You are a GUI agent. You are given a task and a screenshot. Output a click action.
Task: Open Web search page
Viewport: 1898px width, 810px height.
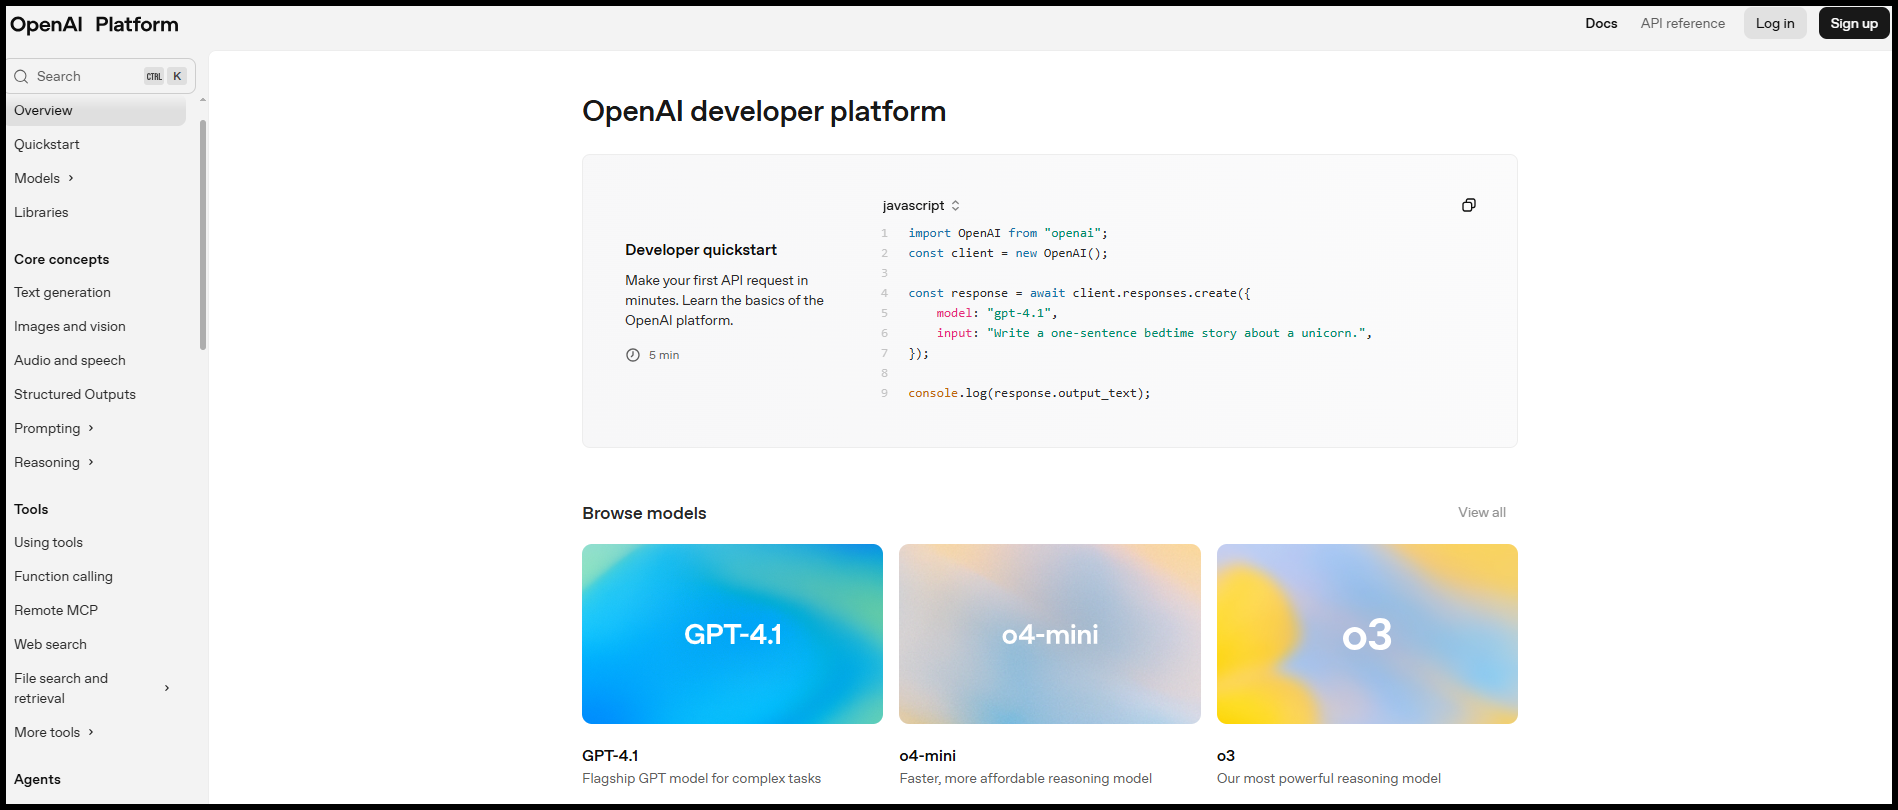tap(50, 644)
